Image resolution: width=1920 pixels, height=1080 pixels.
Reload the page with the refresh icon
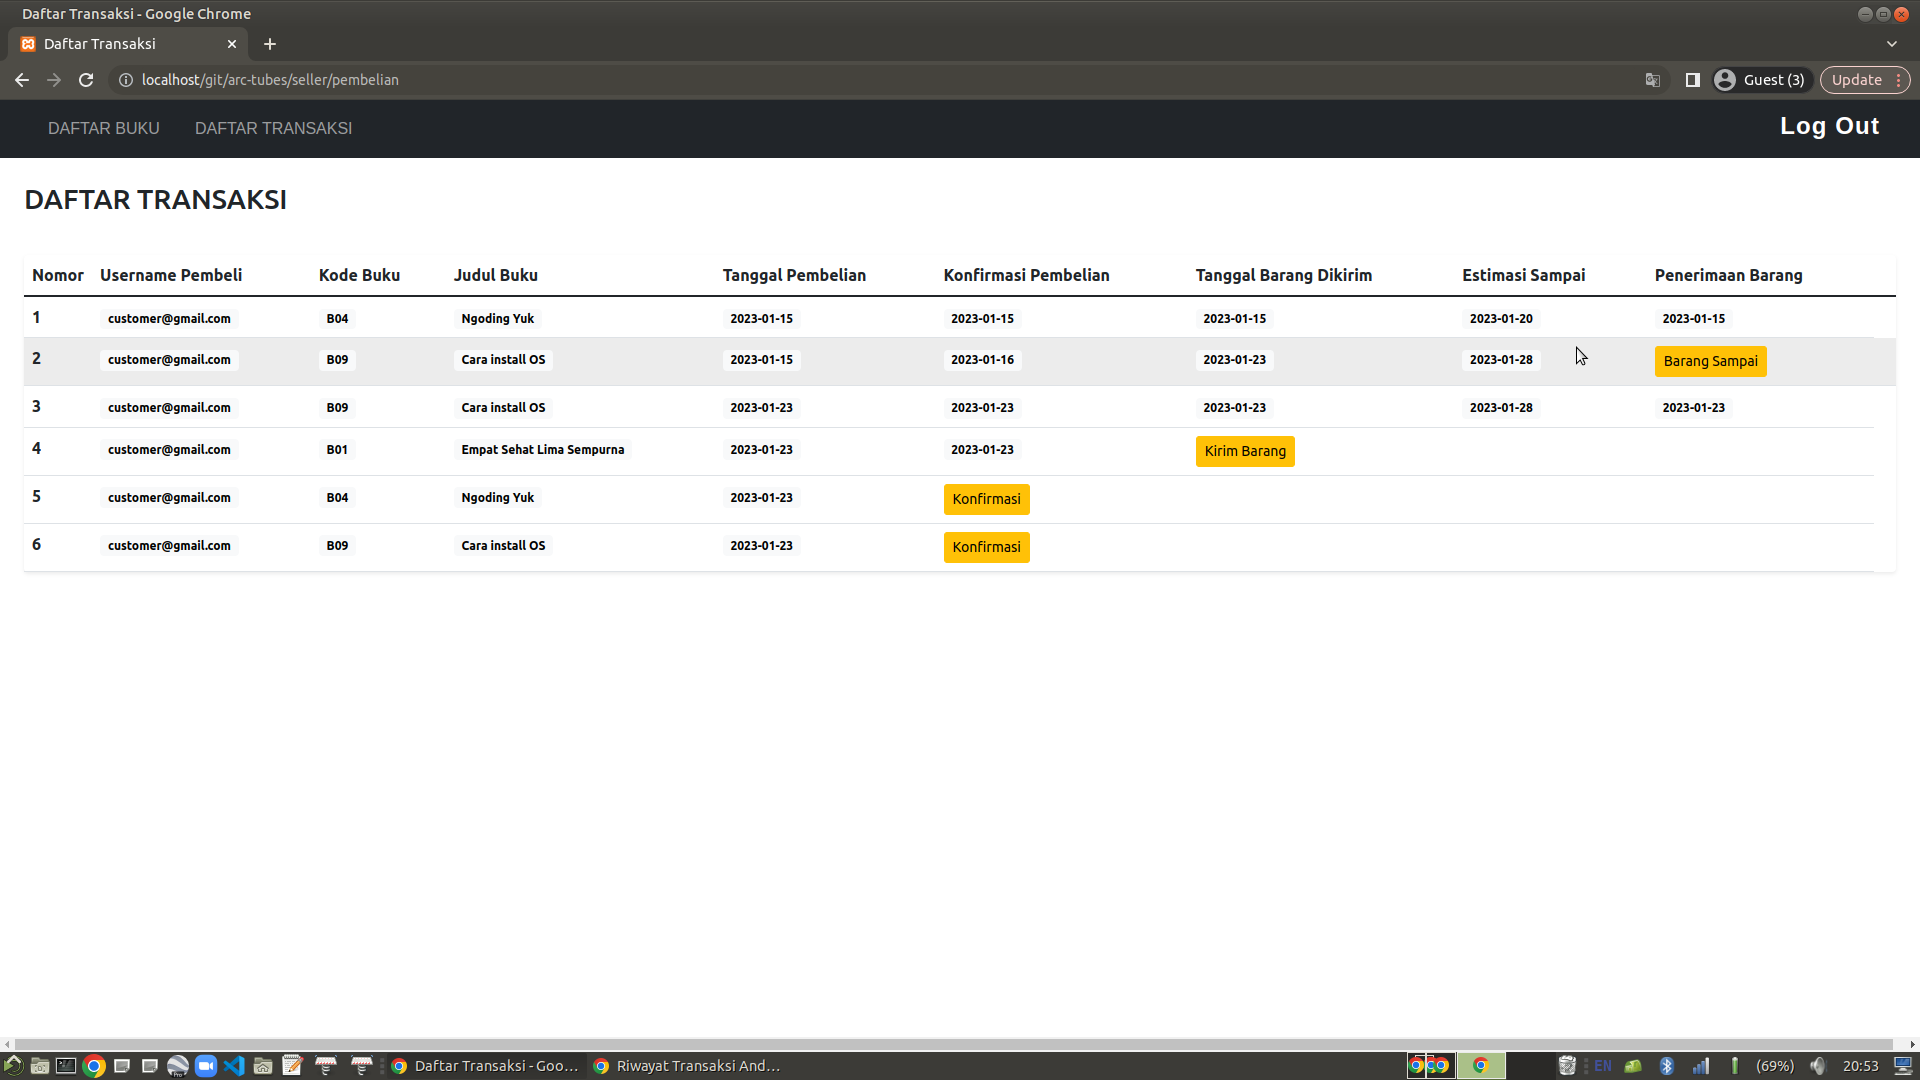tap(86, 80)
